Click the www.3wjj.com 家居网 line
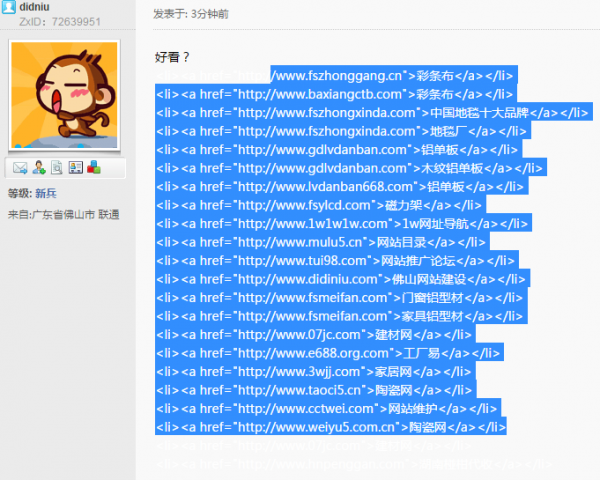 [x=314, y=372]
